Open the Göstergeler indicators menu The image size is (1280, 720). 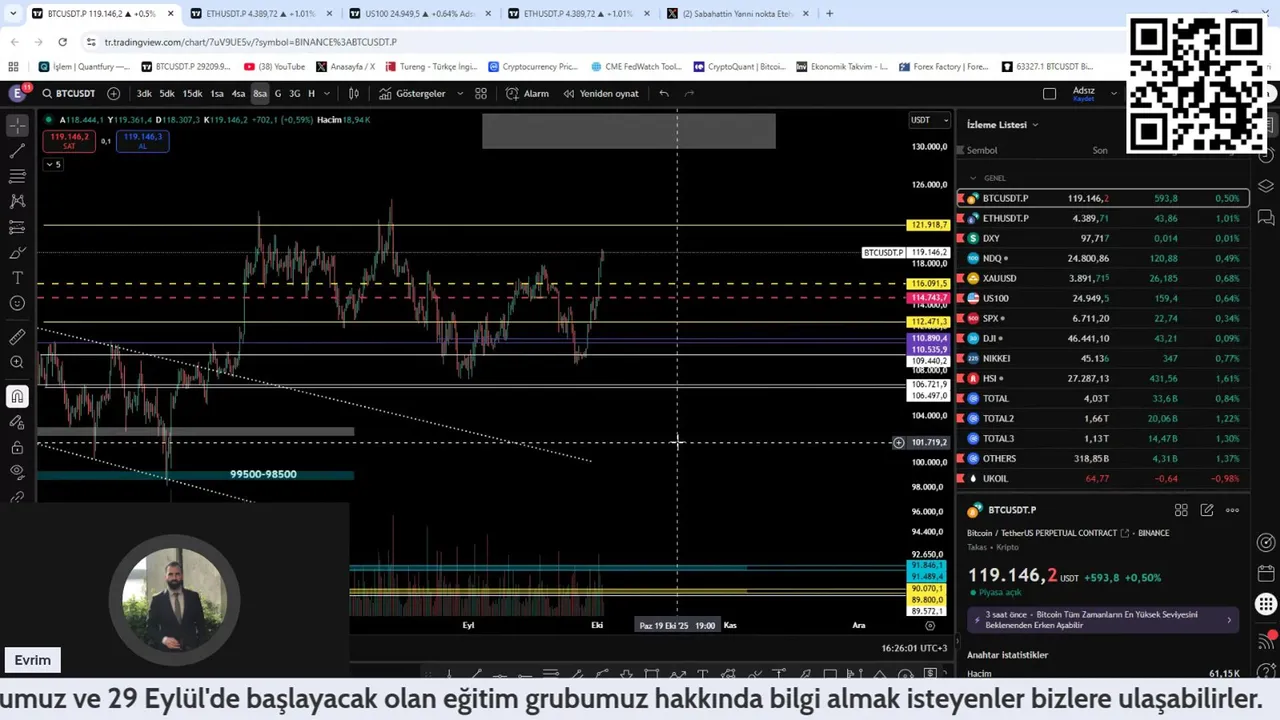tap(412, 93)
